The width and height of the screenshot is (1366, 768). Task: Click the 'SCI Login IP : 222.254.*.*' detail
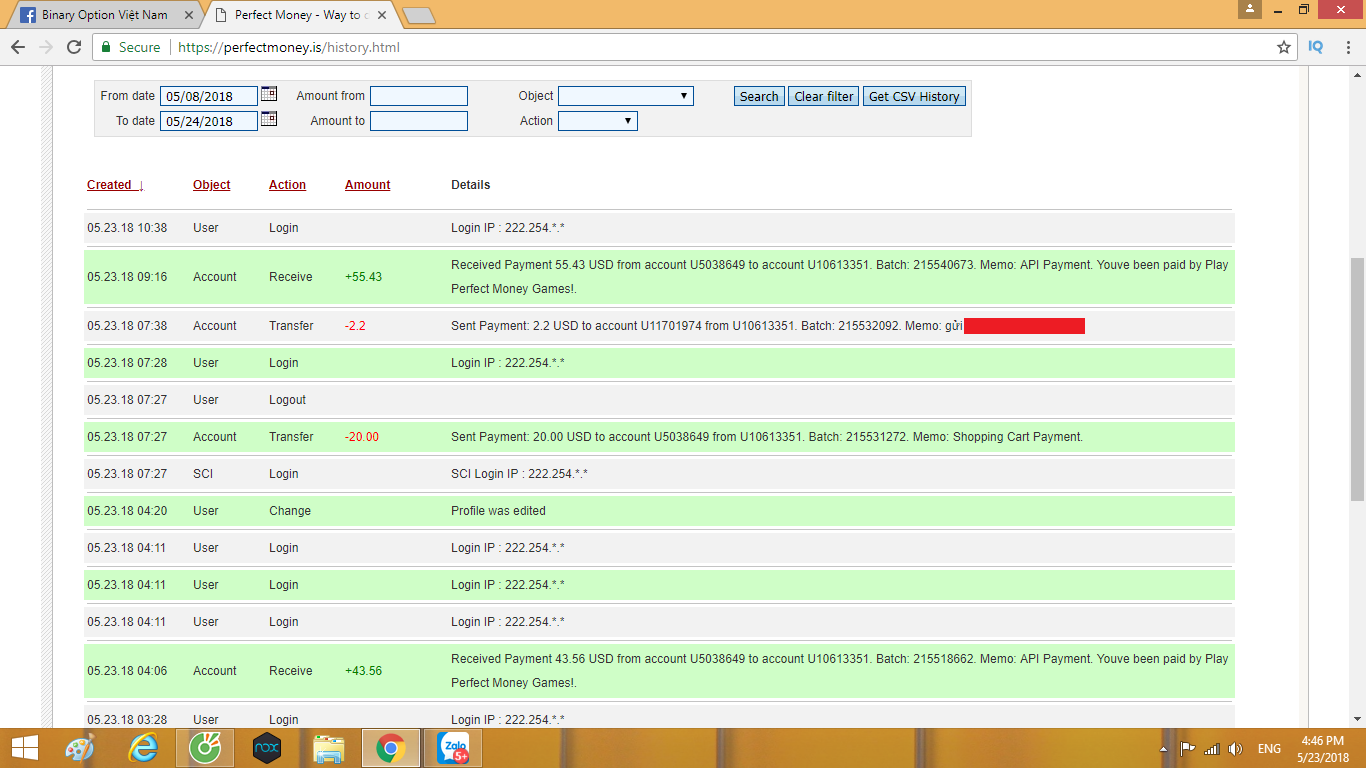(x=519, y=474)
